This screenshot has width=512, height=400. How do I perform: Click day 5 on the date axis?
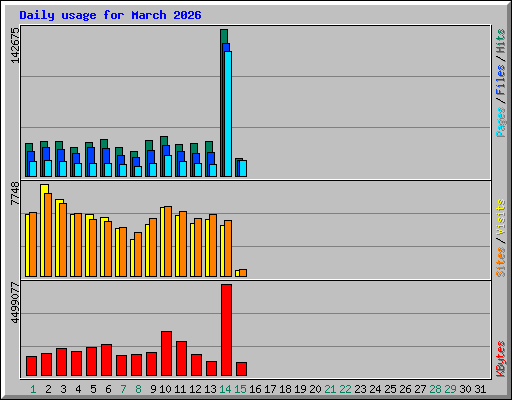(93, 389)
